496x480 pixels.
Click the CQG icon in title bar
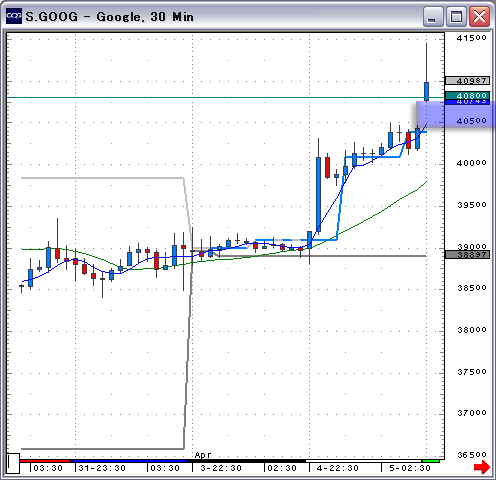tap(14, 16)
